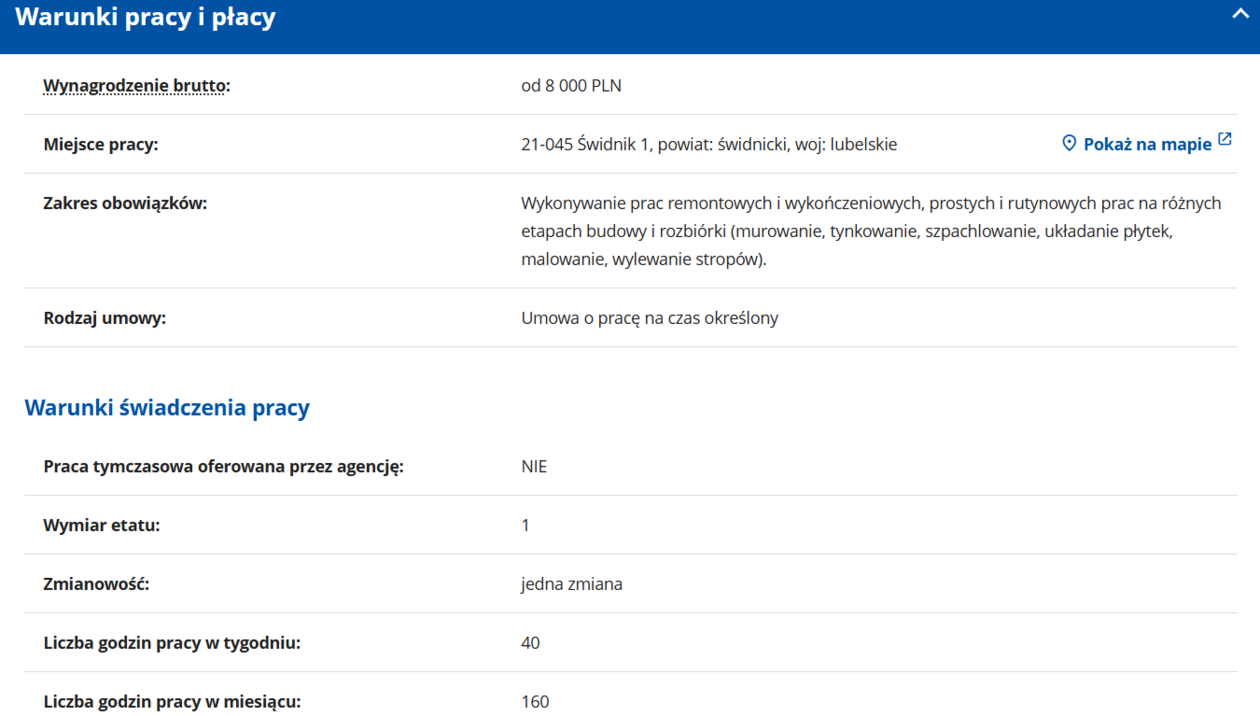Image resolution: width=1260 pixels, height=716 pixels.
Task: Click the Wynagrodzenie brutto underlined label
Action: point(135,86)
